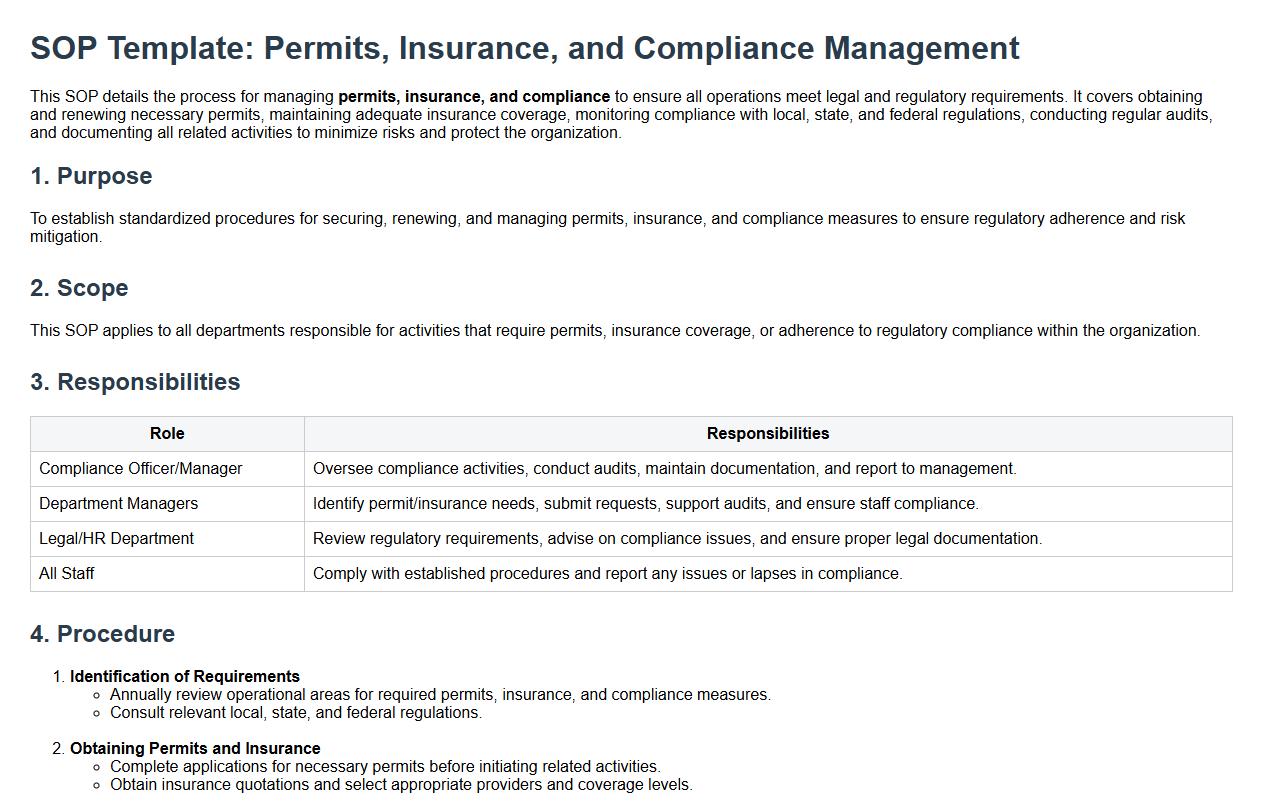This screenshot has width=1263, height=807.
Task: Click the 'Obtain insurance quotations' bullet
Action: [401, 785]
